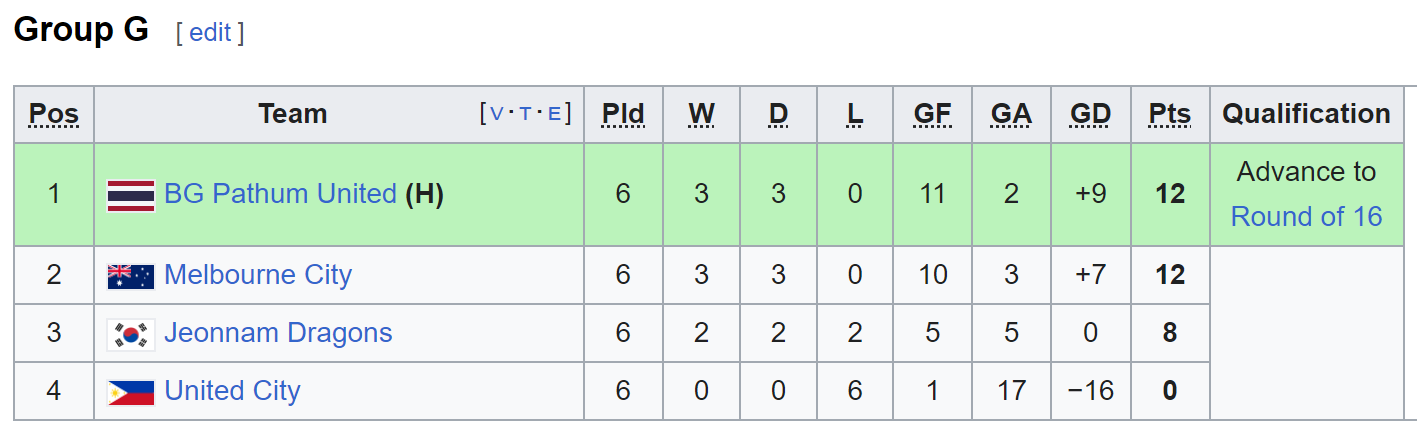Click the Pld column header abbreviation
1417x440 pixels.
pos(623,114)
